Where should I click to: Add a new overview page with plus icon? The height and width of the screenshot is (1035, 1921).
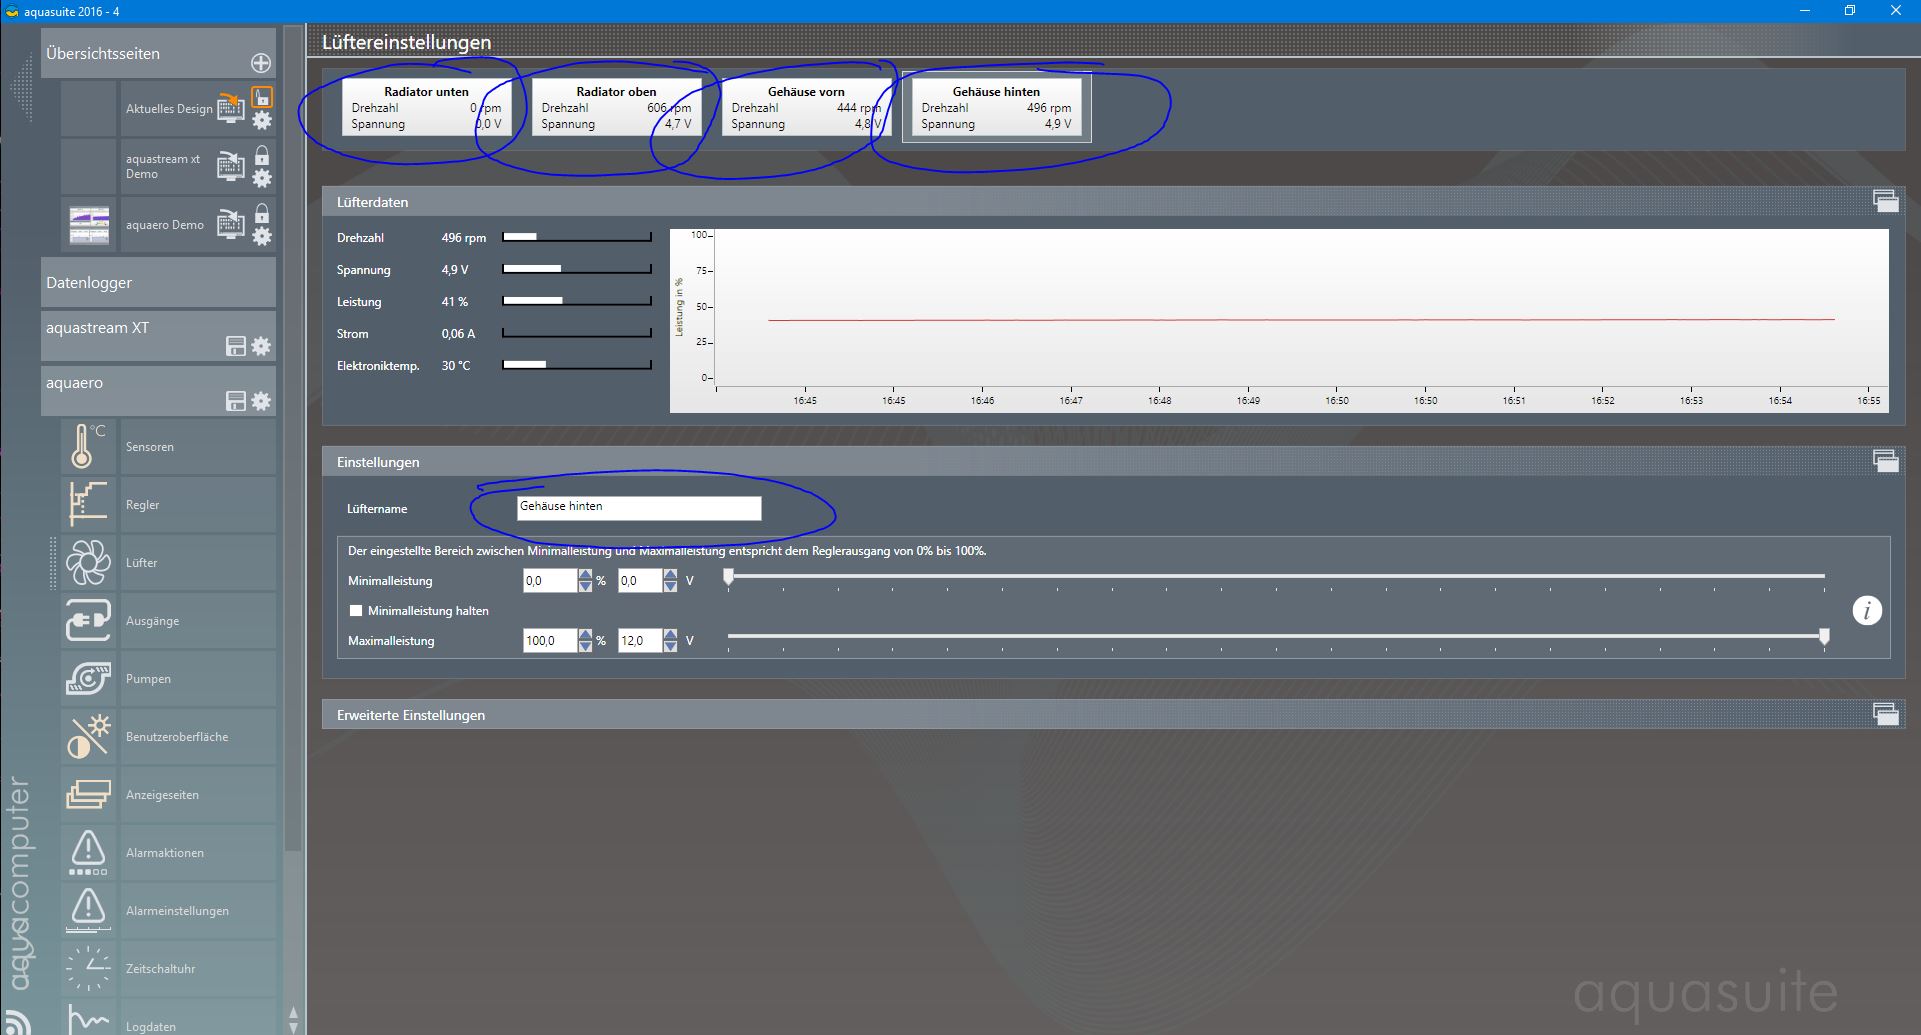[x=261, y=63]
